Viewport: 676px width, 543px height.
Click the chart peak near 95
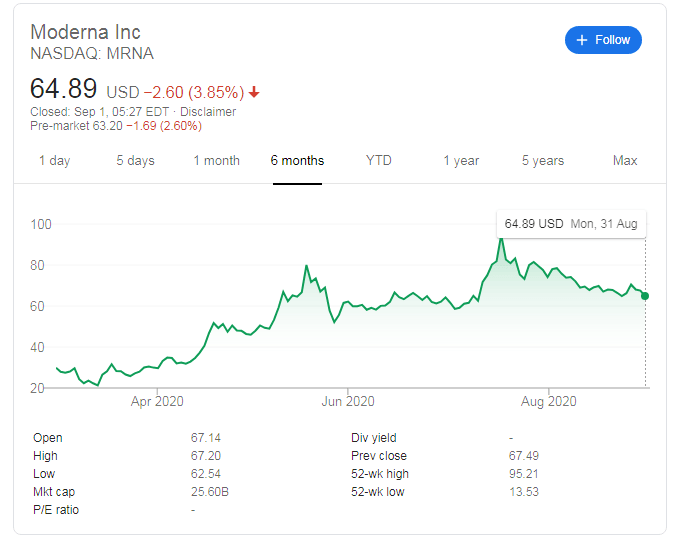pyautogui.click(x=501, y=238)
